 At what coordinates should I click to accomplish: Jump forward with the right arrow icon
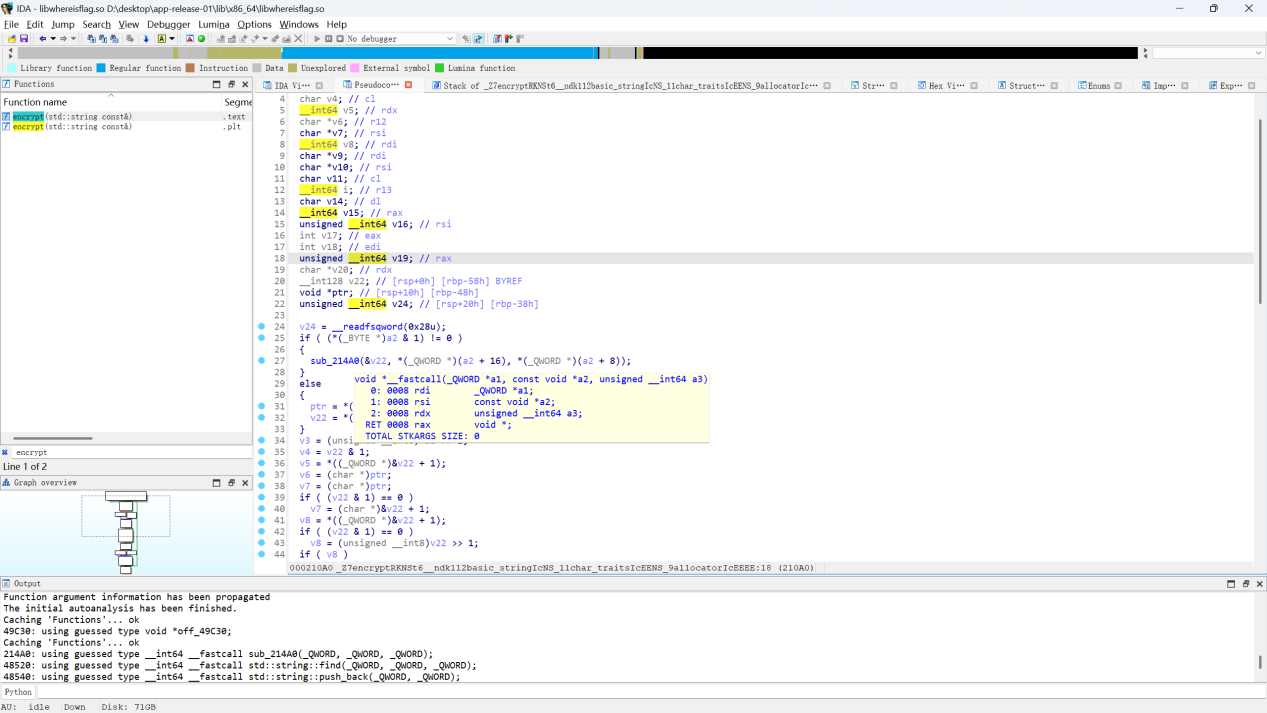click(63, 38)
